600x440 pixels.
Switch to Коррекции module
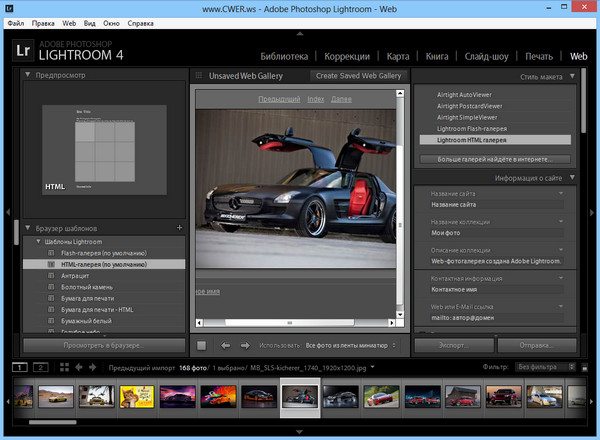[347, 56]
